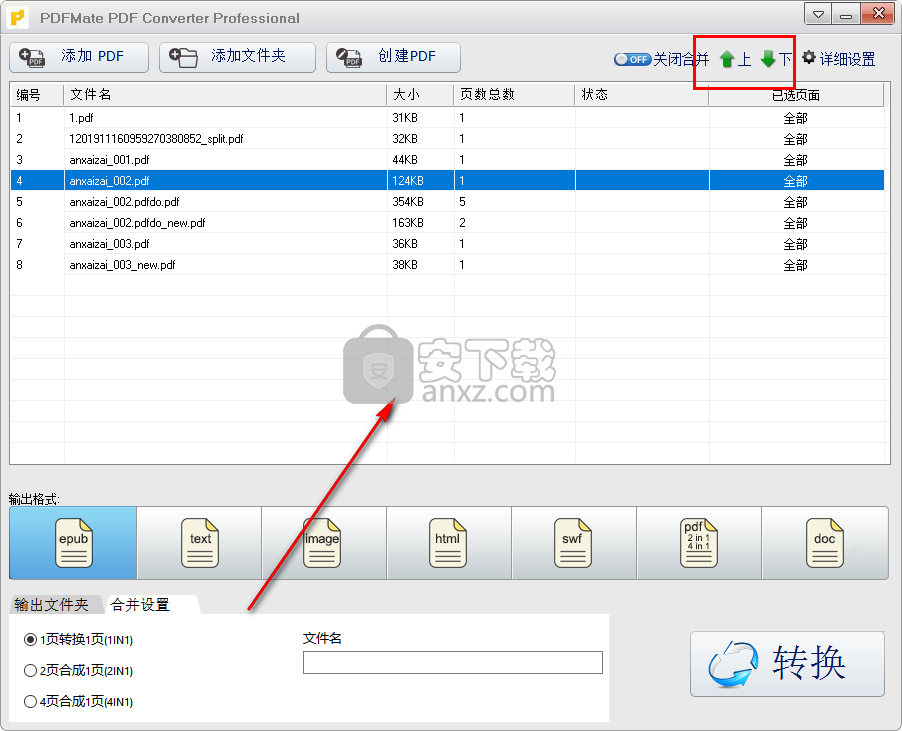This screenshot has height=731, width=902.
Task: Select html output format
Action: pos(449,542)
